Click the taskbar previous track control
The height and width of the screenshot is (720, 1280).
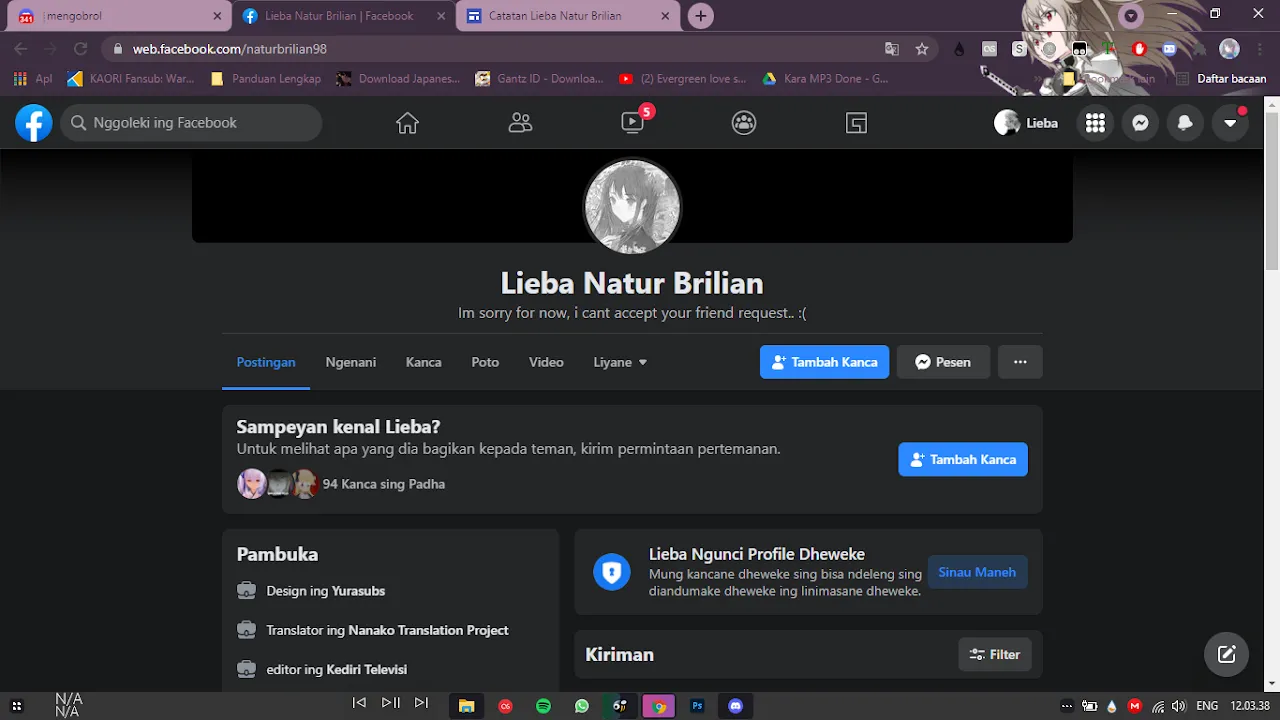[x=359, y=703]
